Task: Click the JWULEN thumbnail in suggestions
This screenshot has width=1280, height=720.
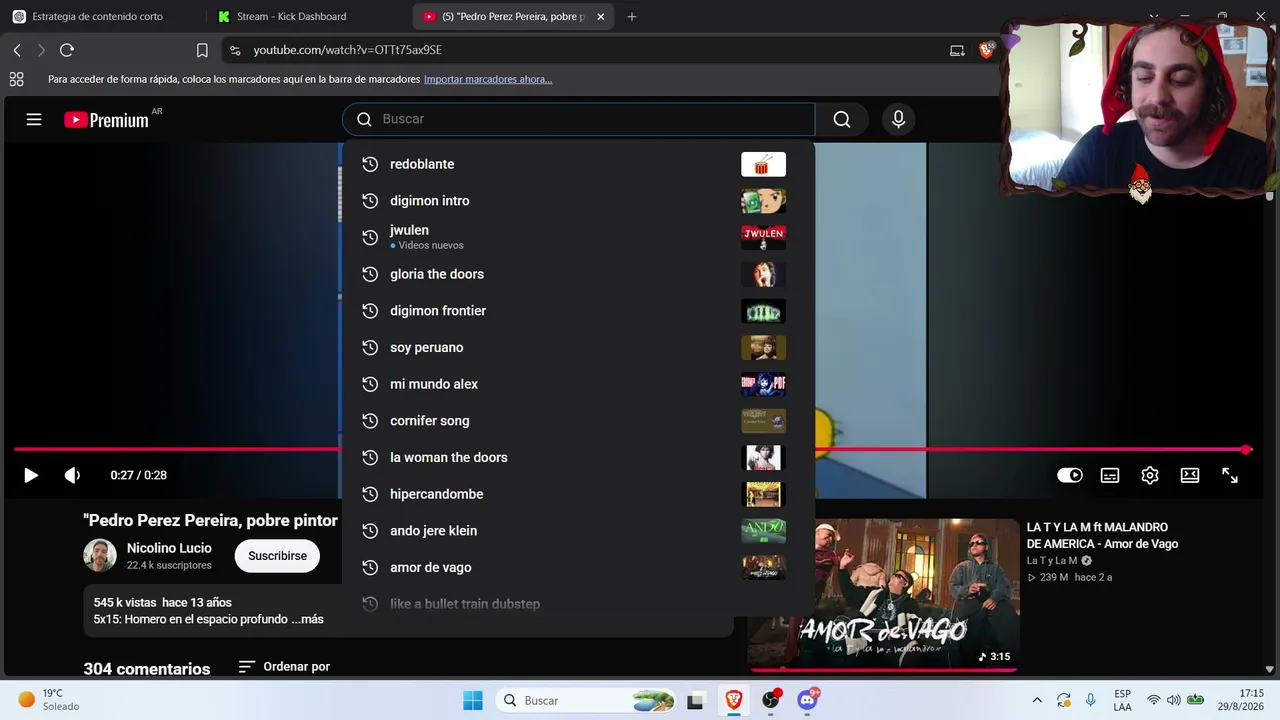Action: tap(763, 237)
